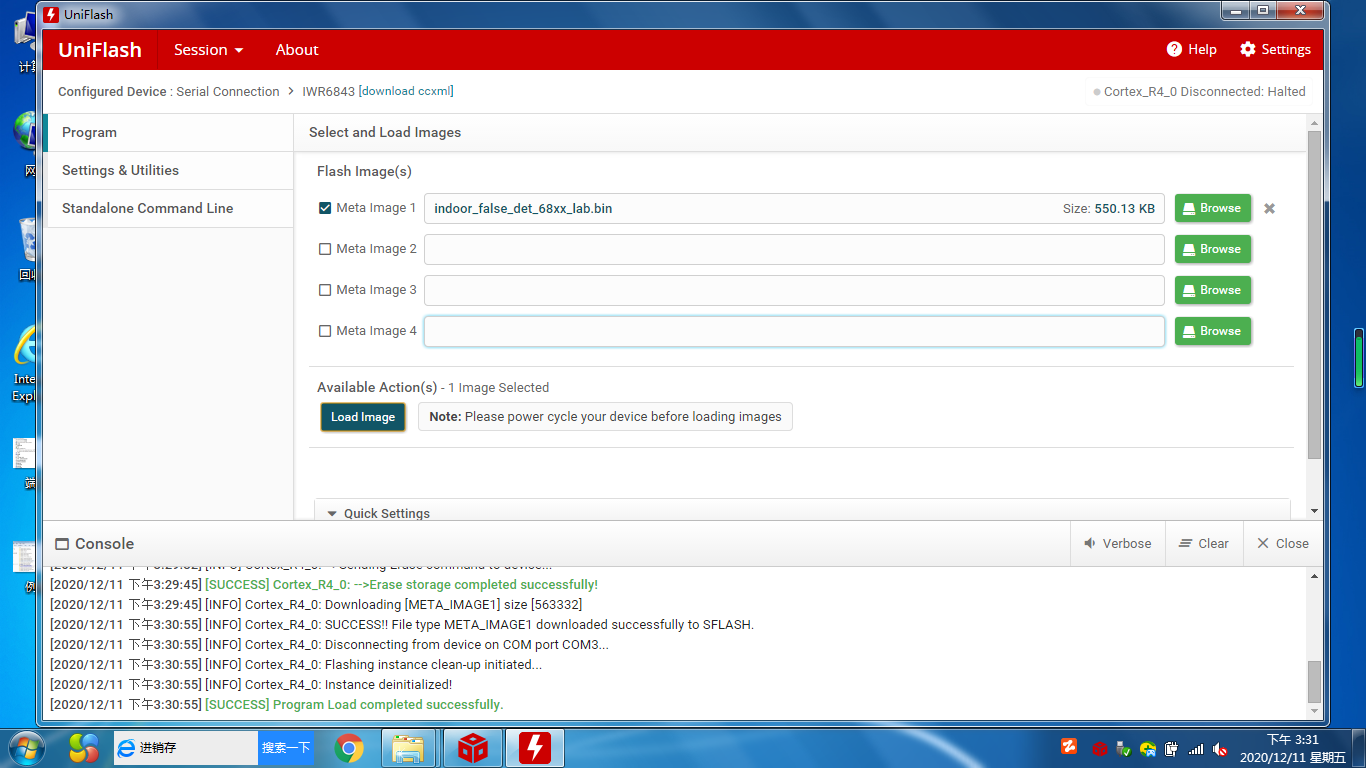Open the Safely Remove Hardware tray icon

coord(1123,748)
